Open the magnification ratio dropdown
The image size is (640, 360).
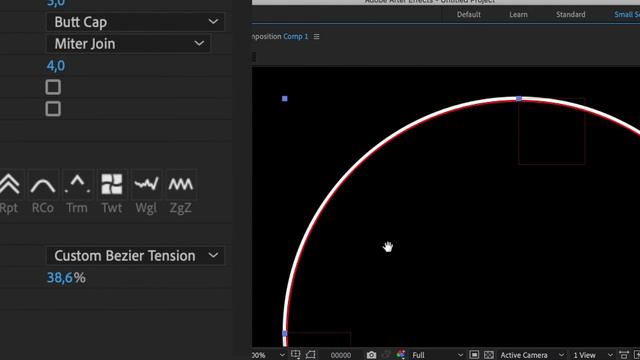(x=268, y=355)
